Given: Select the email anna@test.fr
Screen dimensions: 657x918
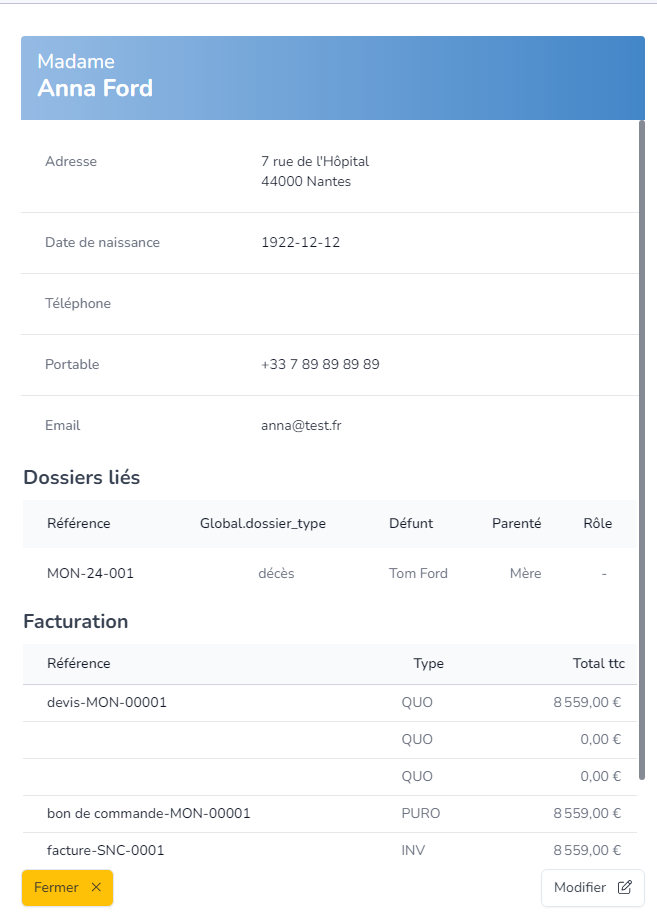Looking at the screenshot, I should 301,426.
